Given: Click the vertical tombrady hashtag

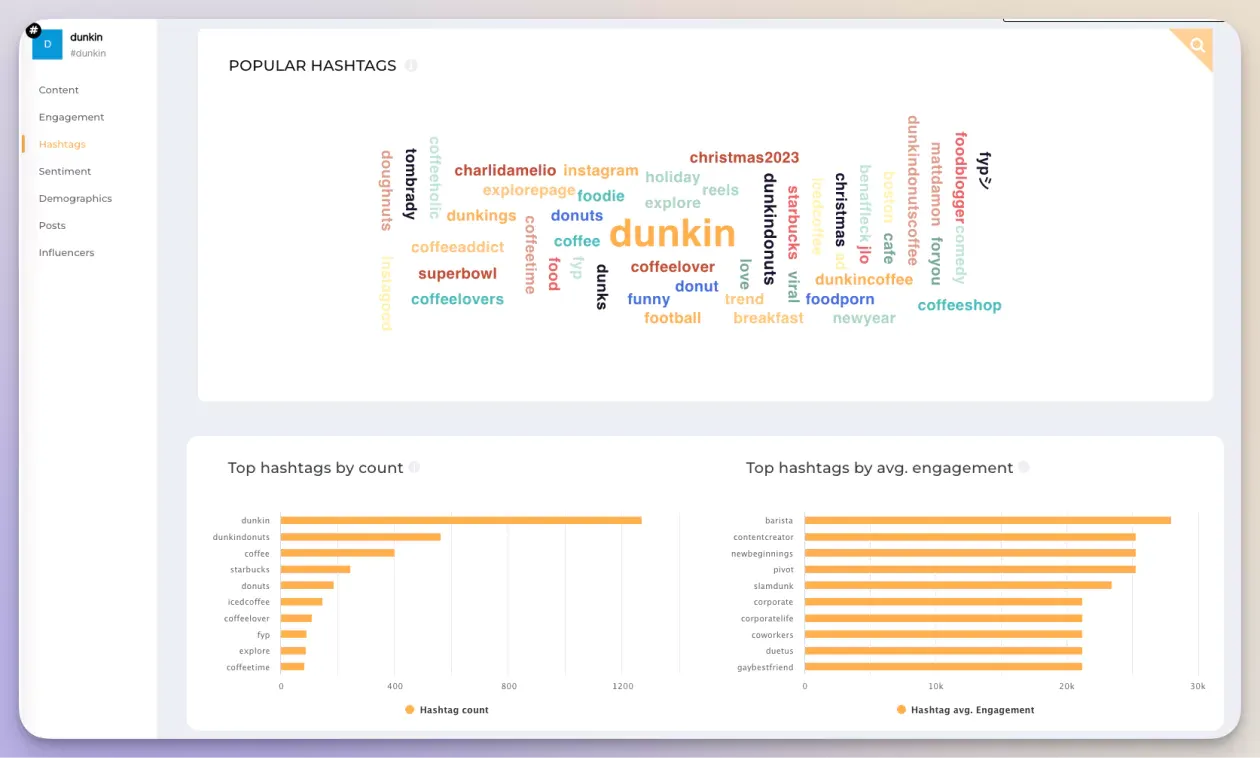Looking at the screenshot, I should click(x=410, y=184).
